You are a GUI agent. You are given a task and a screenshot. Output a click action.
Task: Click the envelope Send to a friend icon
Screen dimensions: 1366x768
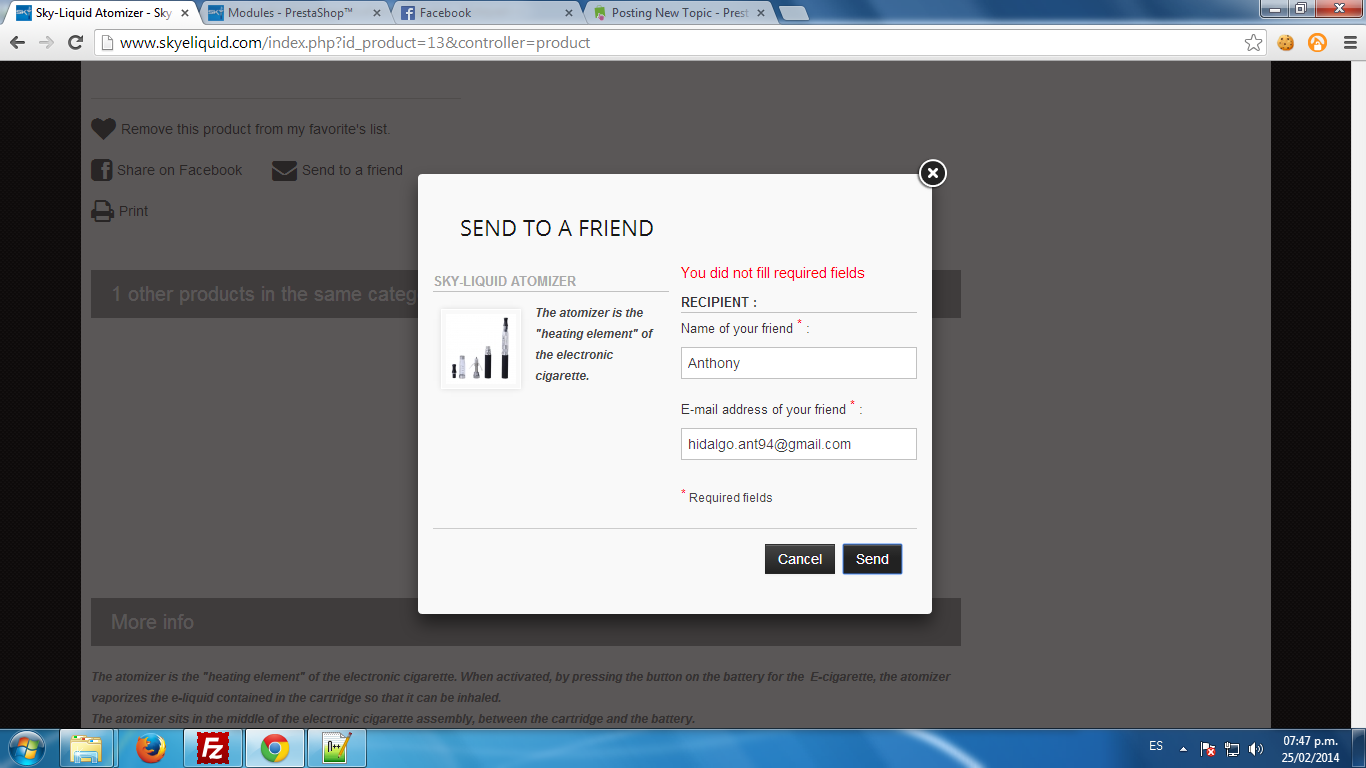(x=285, y=171)
